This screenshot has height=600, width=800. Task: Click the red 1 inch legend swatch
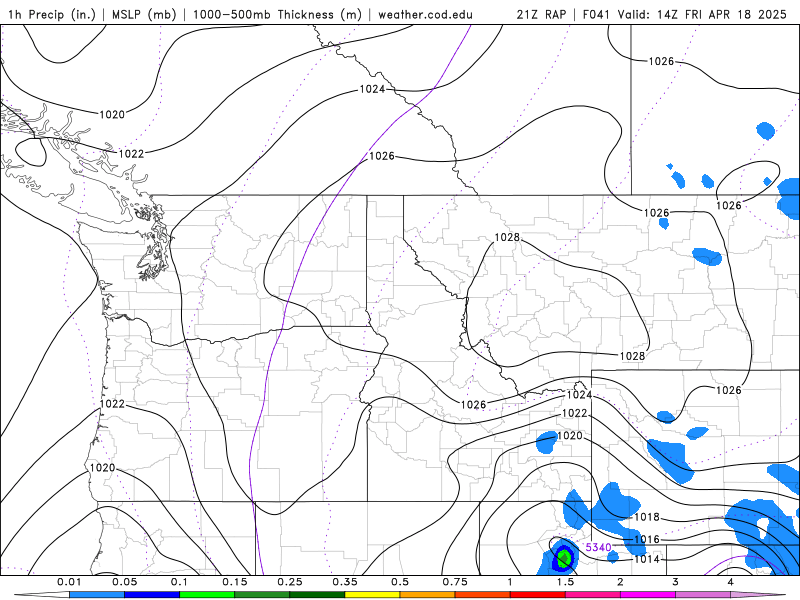538,595
